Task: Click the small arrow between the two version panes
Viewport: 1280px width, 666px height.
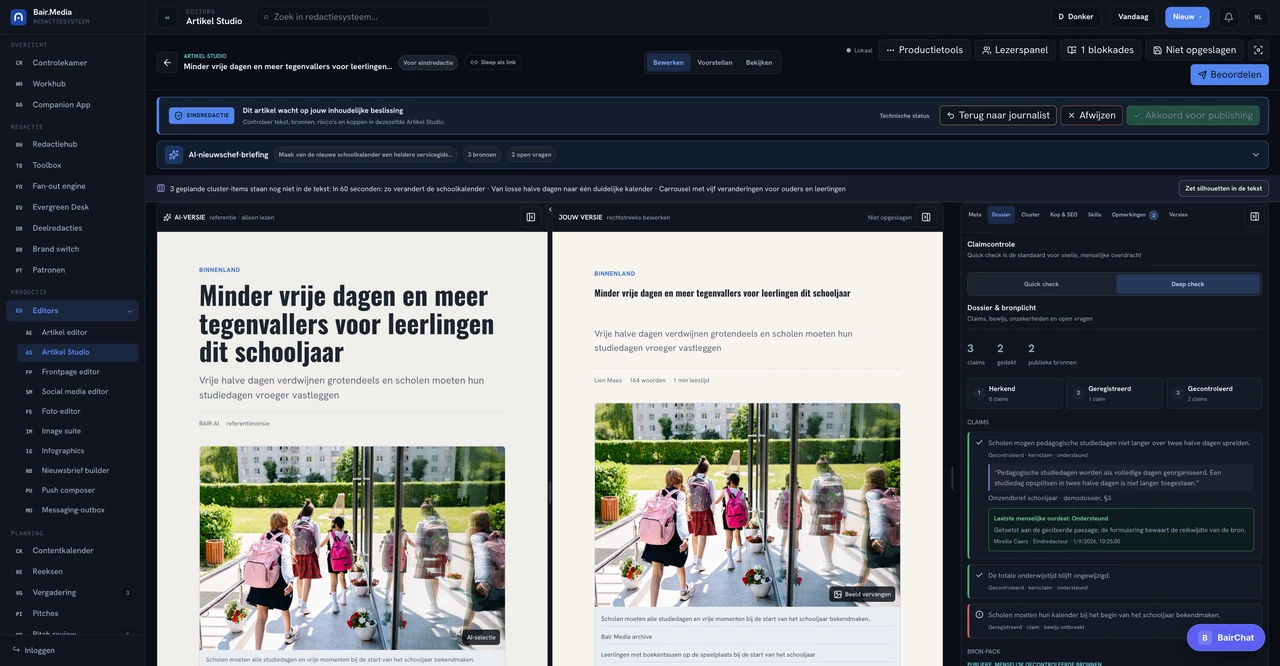Action: 550,209
